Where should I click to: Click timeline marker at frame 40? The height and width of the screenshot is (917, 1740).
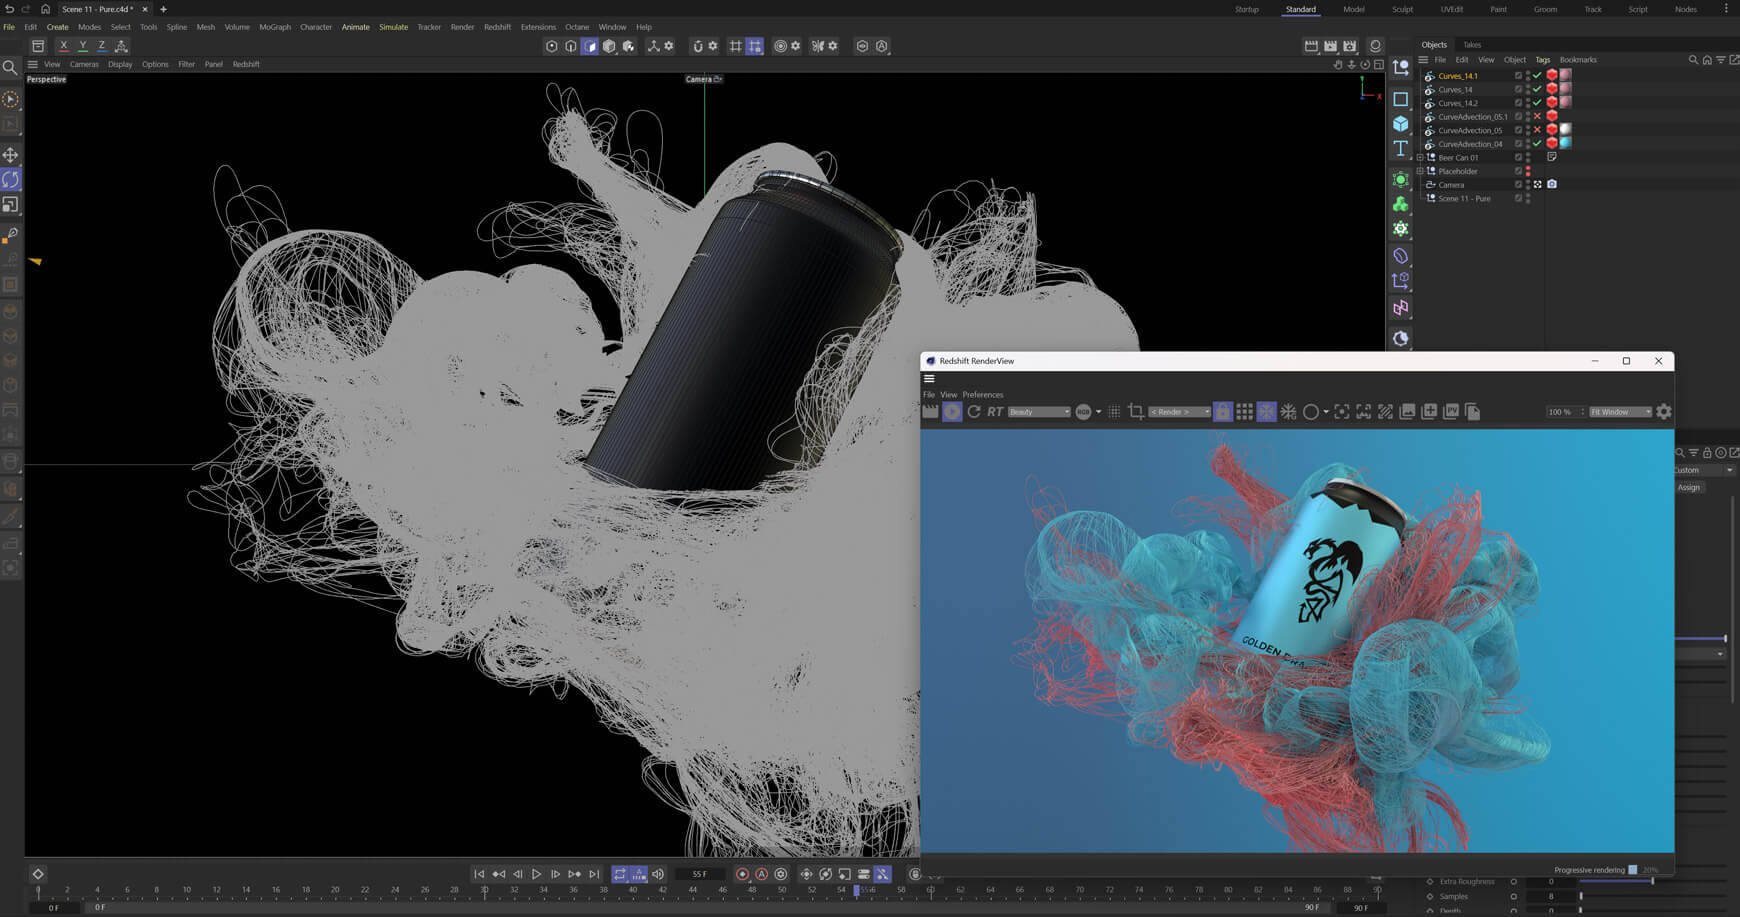tap(632, 889)
